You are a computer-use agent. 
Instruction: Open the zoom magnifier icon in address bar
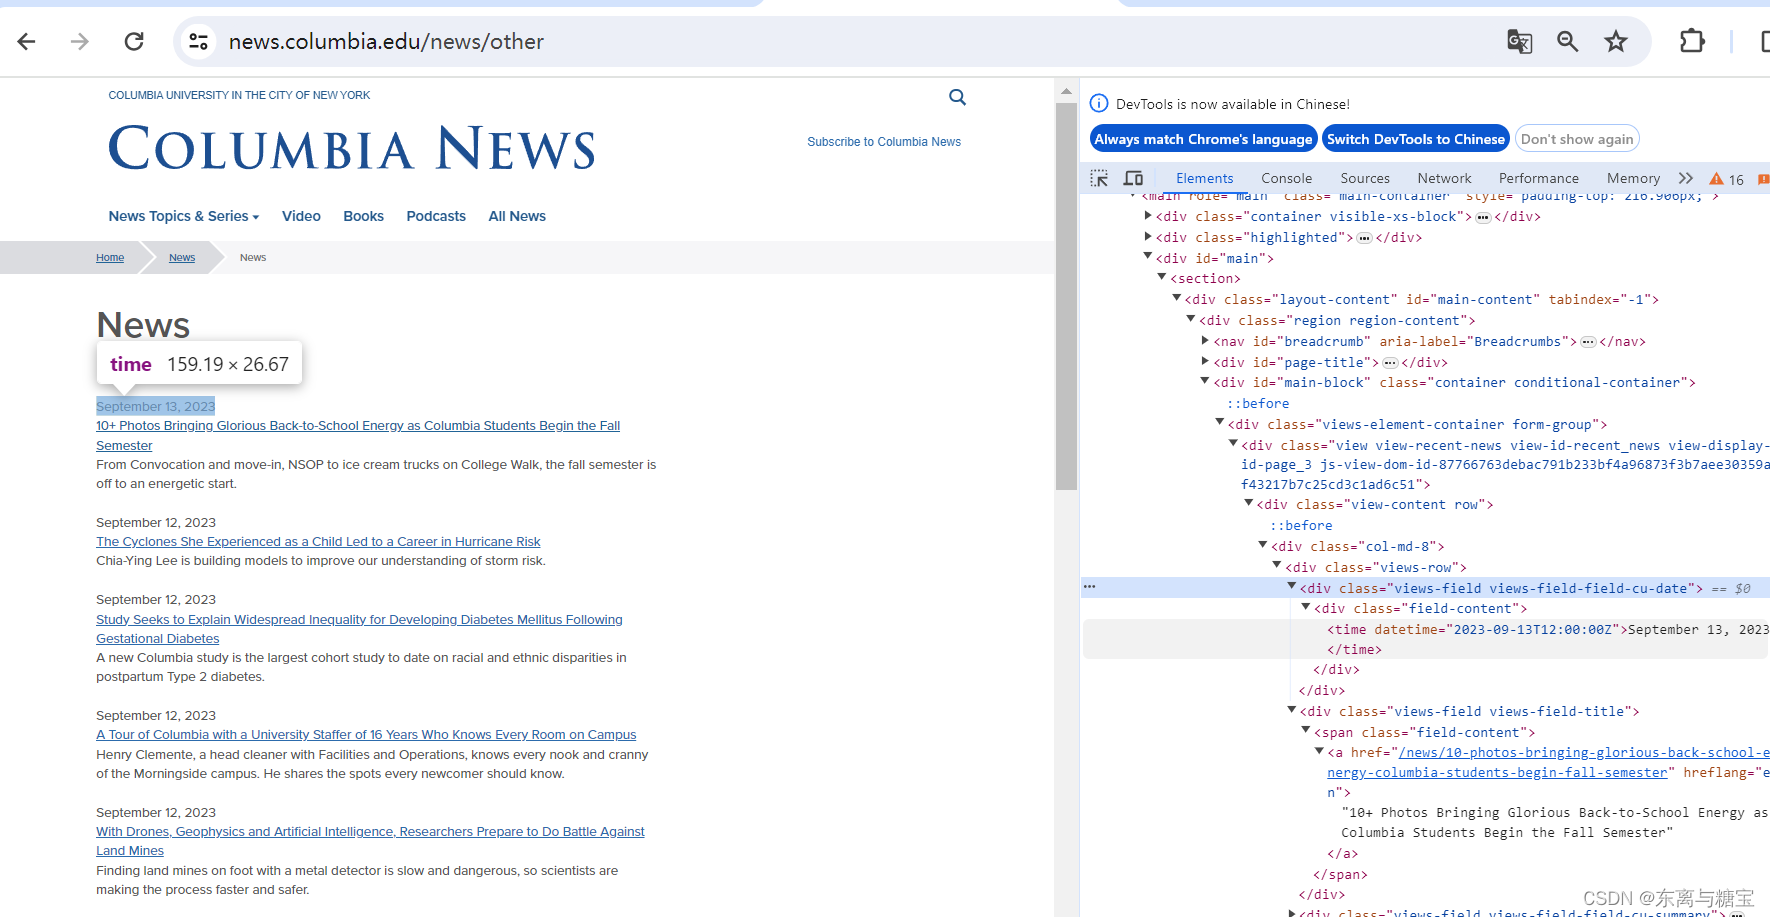tap(1568, 41)
